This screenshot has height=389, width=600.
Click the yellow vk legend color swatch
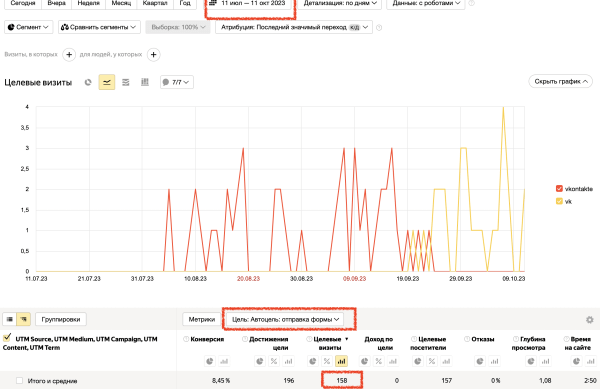click(x=559, y=201)
